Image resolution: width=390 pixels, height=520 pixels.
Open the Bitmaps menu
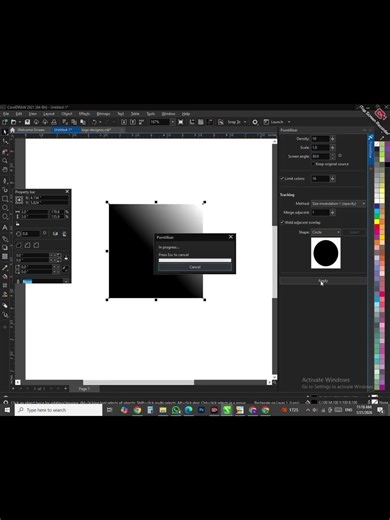click(x=103, y=114)
